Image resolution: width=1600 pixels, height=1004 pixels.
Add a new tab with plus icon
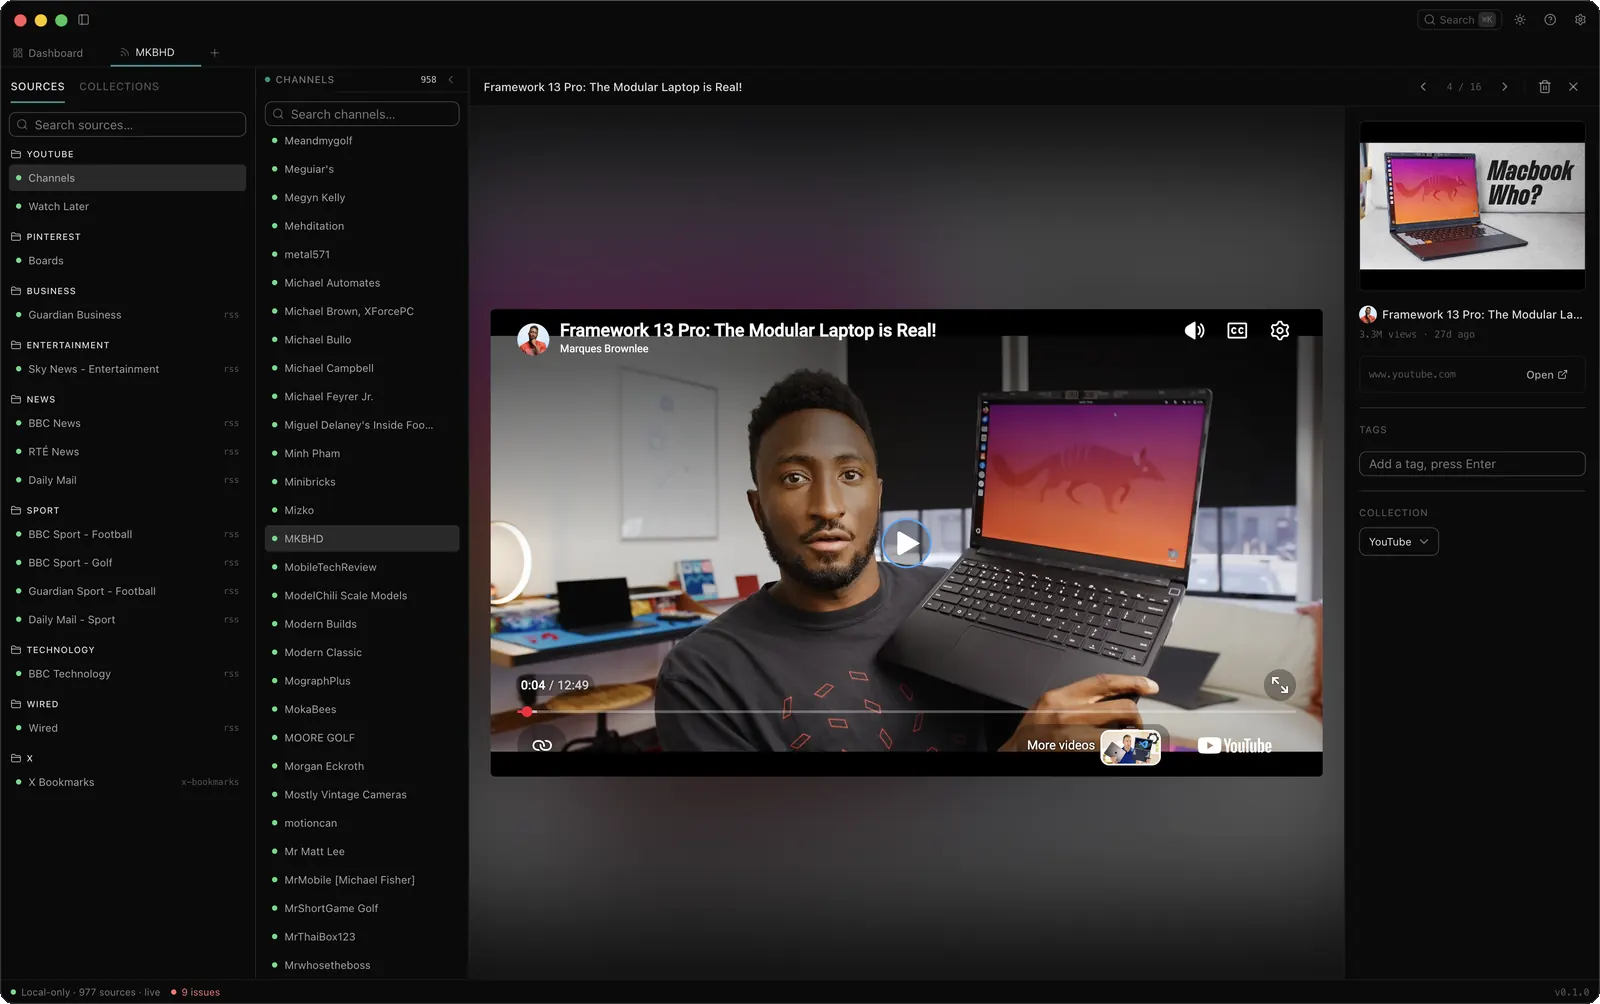coord(214,53)
